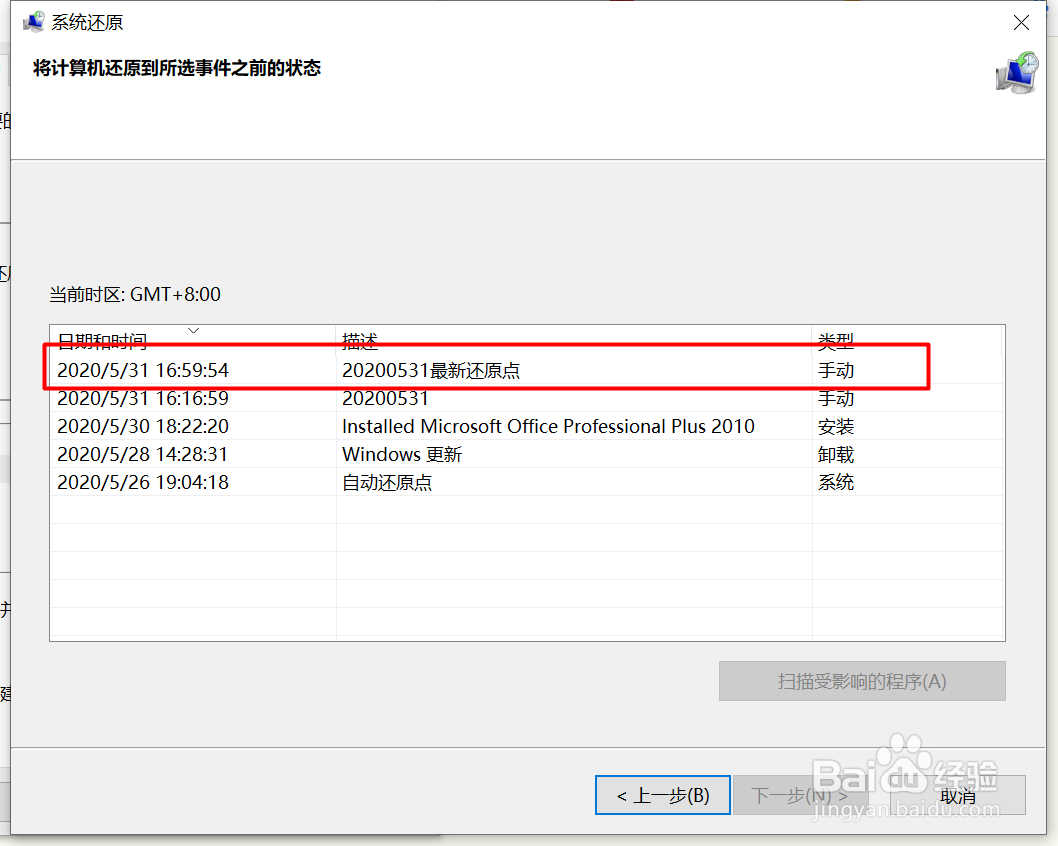Select restore point 20200531最新还原点
1058x846 pixels.
420,369
